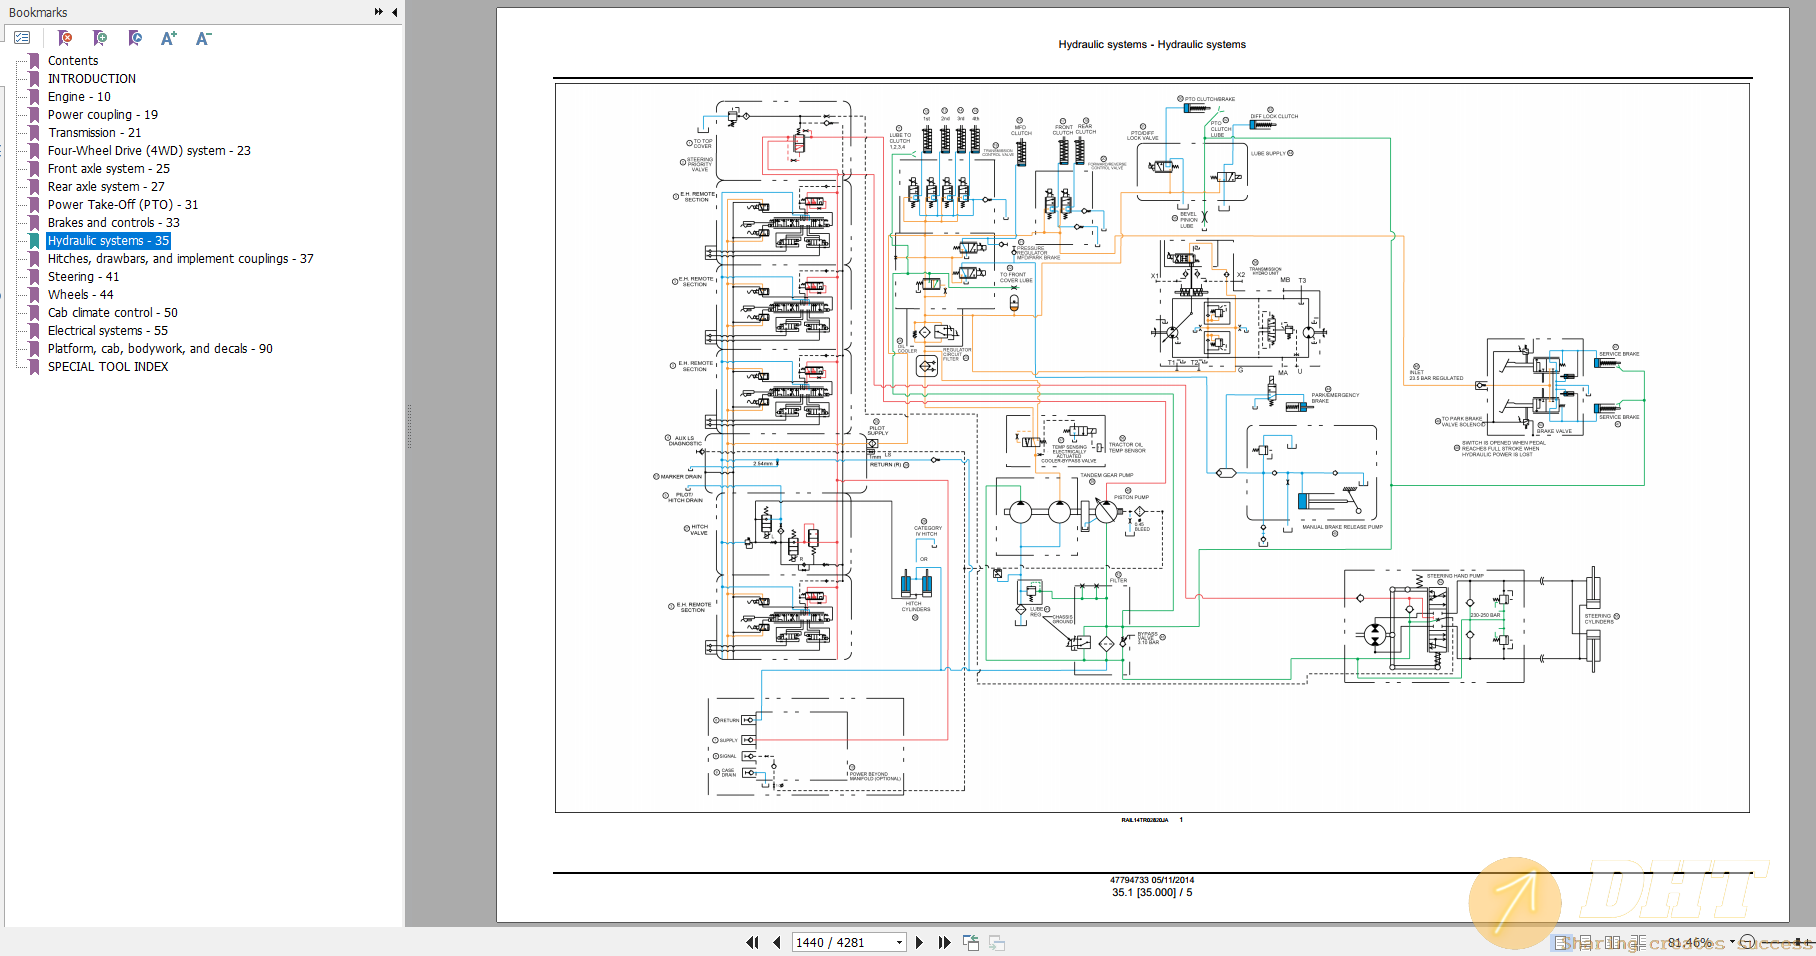Click the set bookmark destination icon
The width and height of the screenshot is (1816, 956).
click(134, 37)
